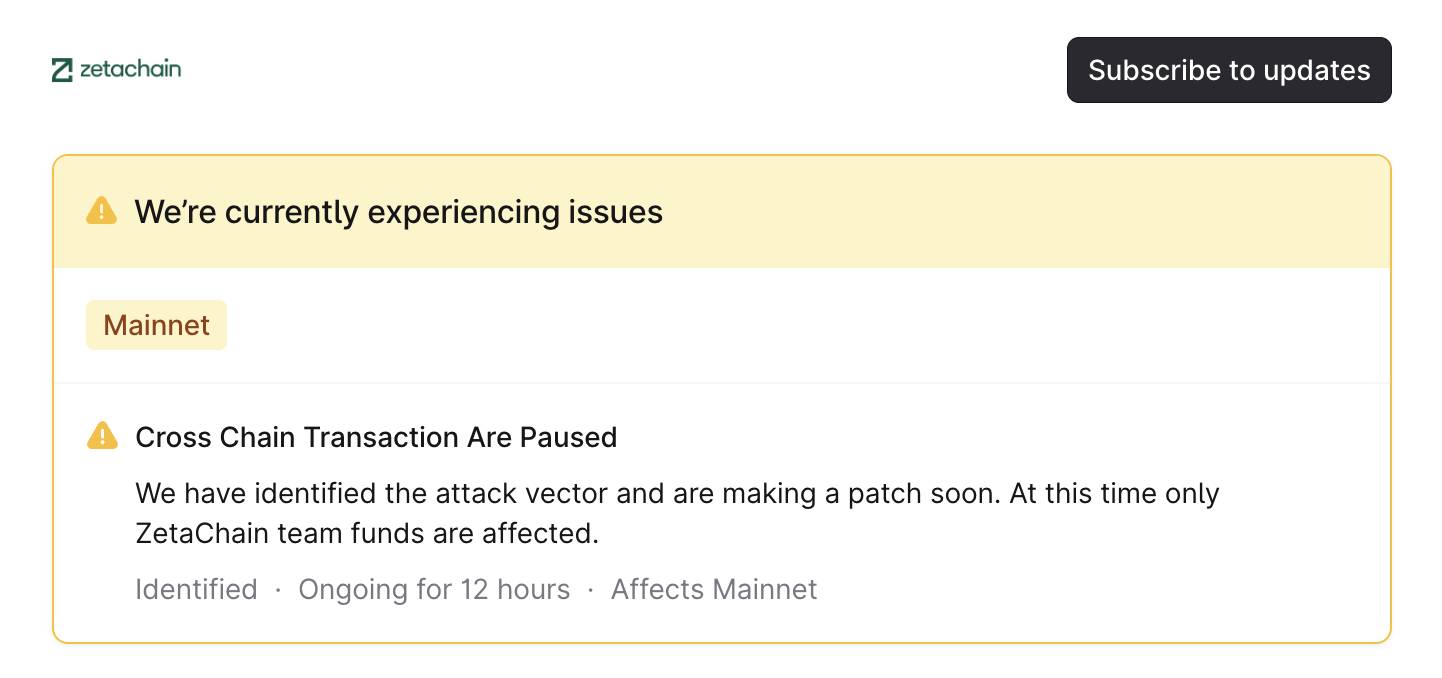Click the zetachain wordmark text

130,69
